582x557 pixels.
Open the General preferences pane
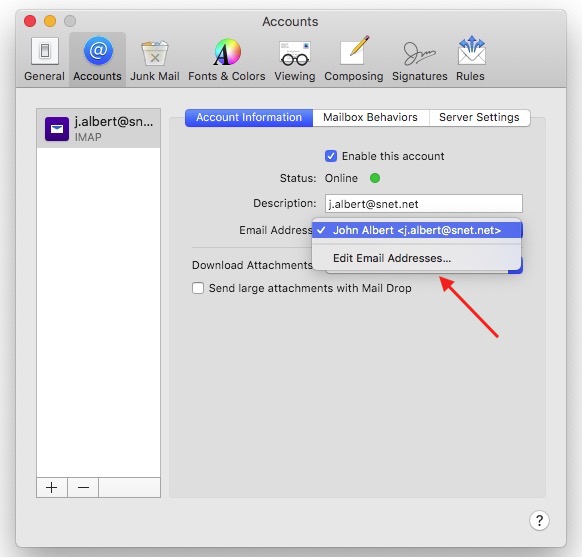tap(44, 59)
